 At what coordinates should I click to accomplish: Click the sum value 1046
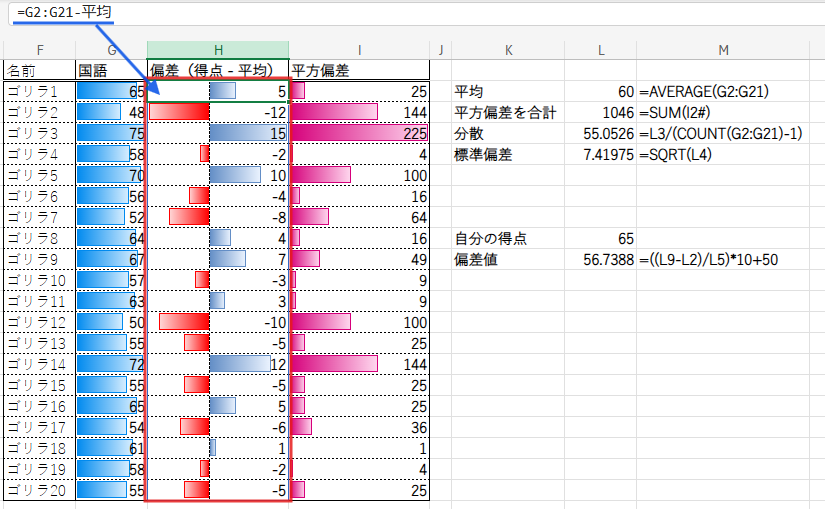coord(601,112)
